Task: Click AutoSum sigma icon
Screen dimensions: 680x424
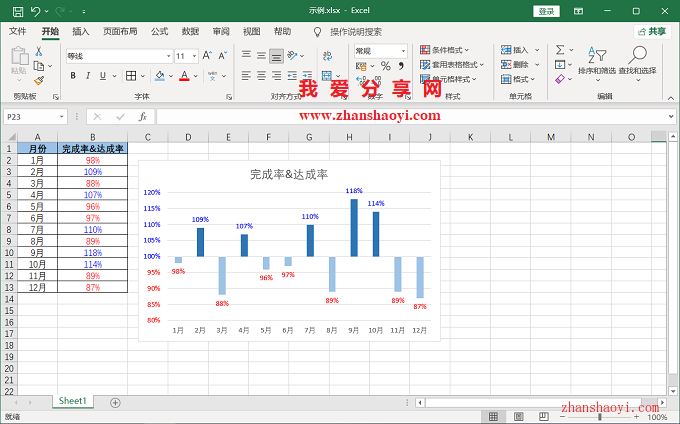Action: [x=560, y=50]
